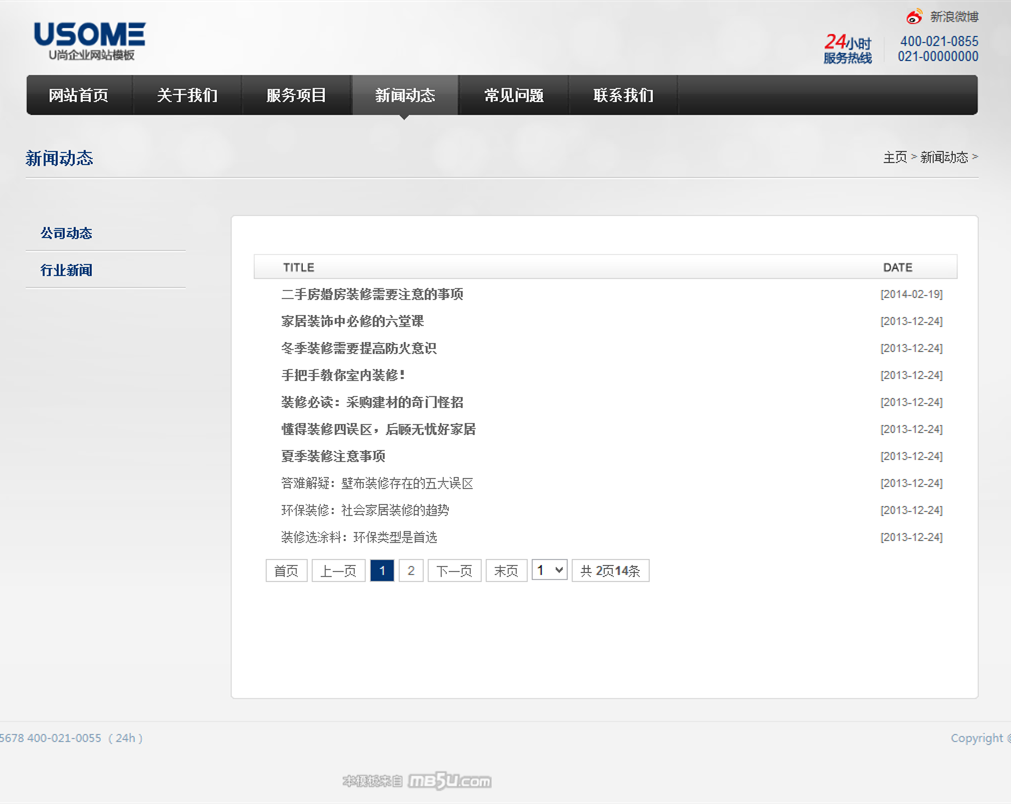
Task: Open the page number dropdown
Action: click(549, 570)
